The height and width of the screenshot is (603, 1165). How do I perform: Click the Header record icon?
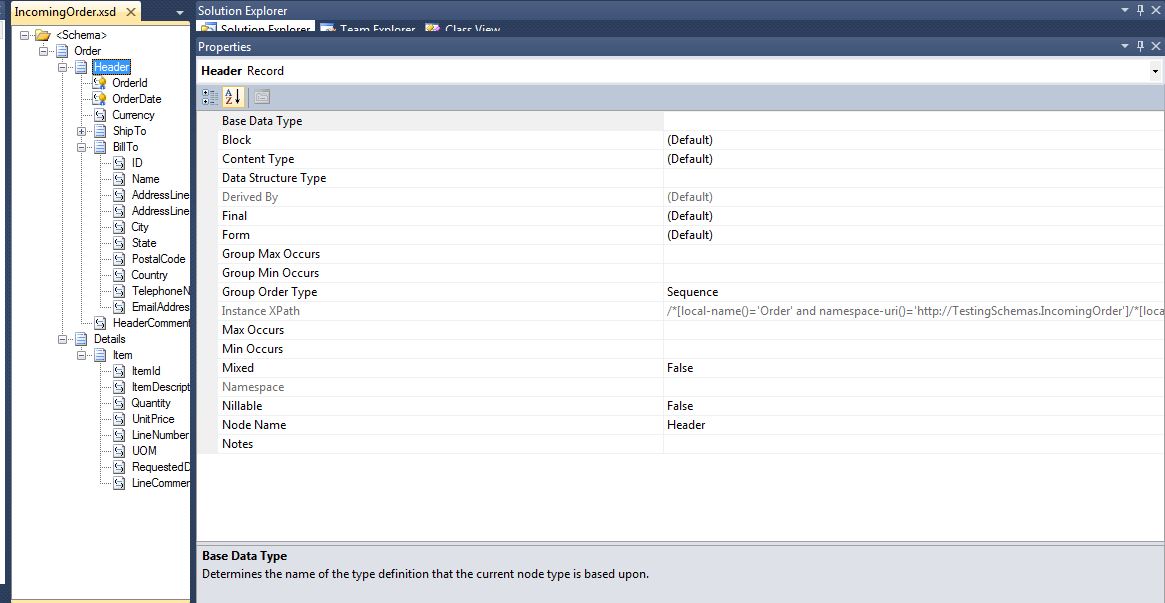[x=81, y=68]
